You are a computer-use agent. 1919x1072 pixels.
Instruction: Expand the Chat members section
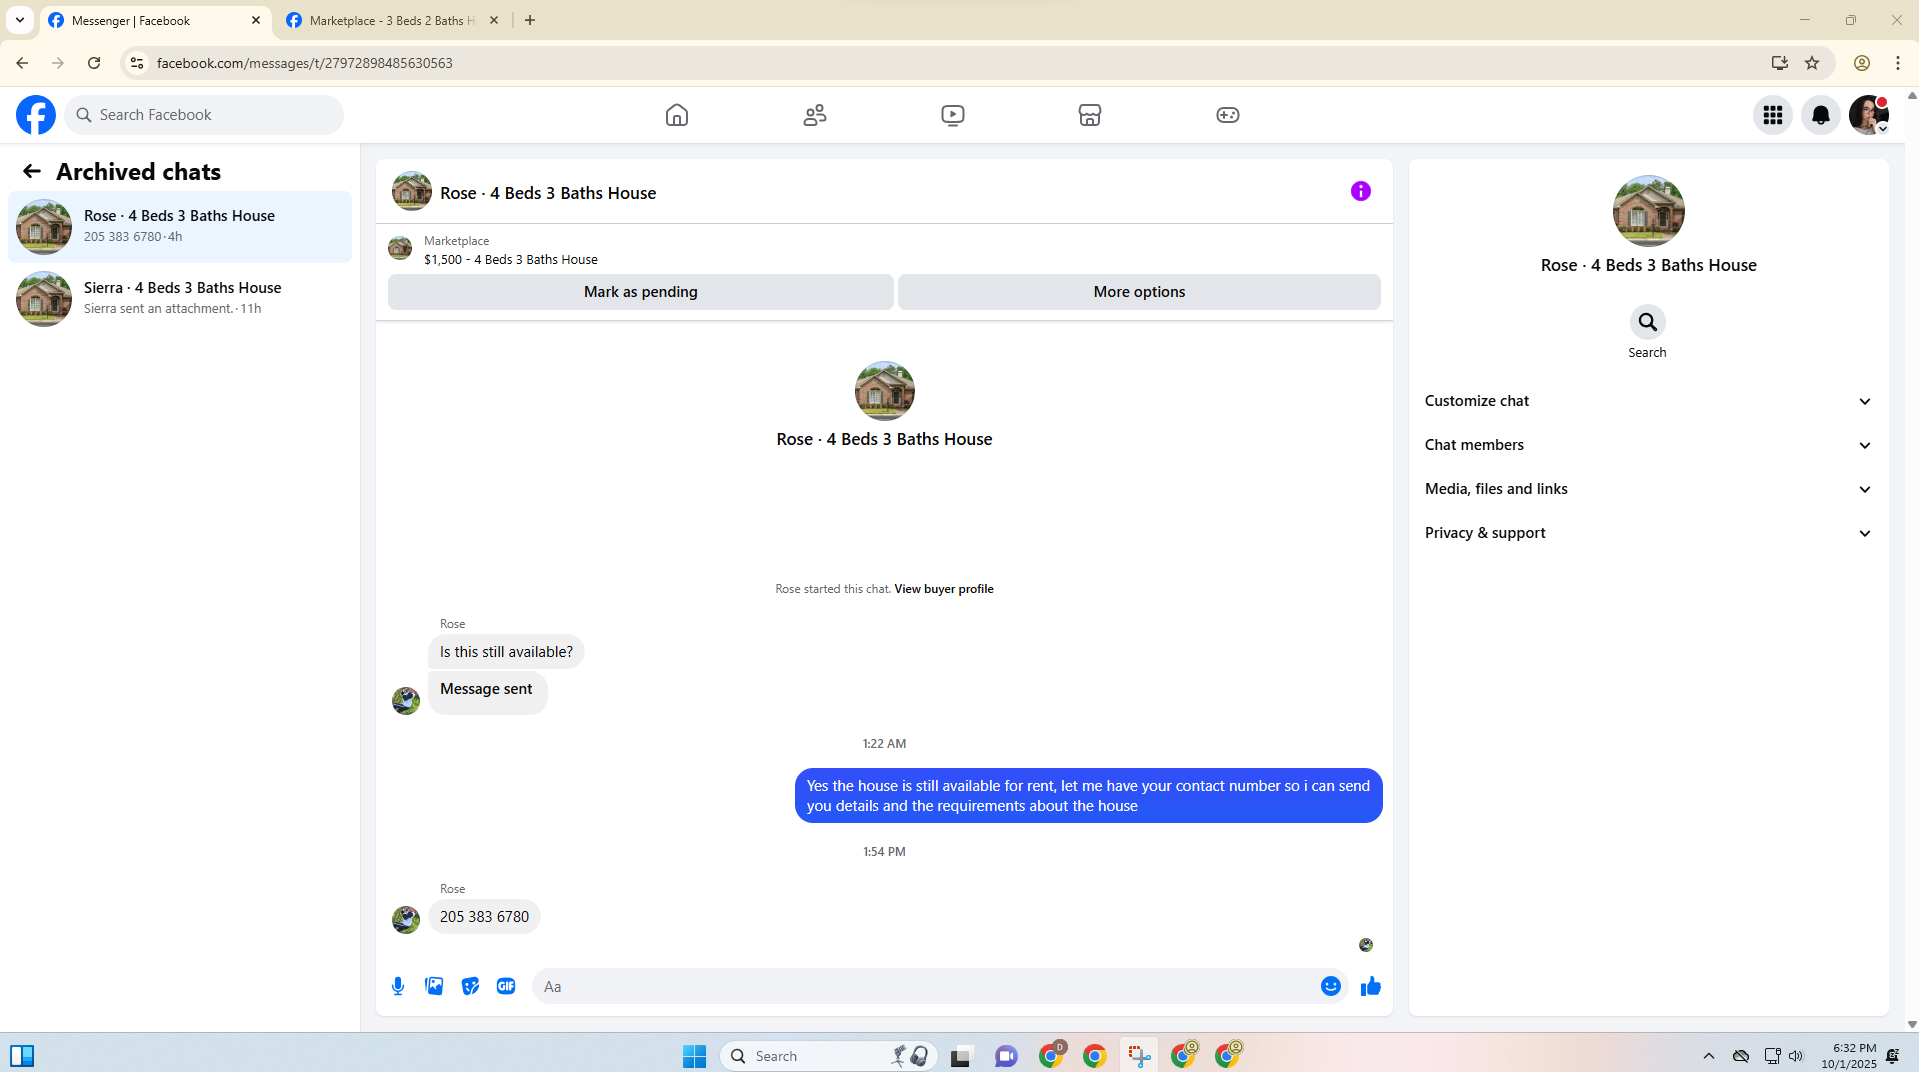(x=1648, y=445)
